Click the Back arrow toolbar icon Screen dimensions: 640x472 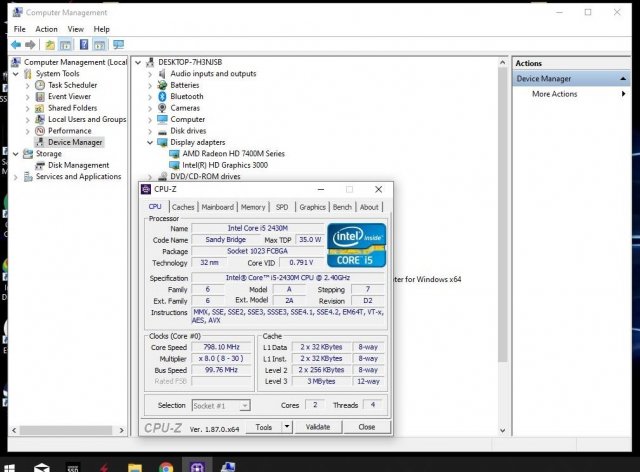[x=16, y=45]
